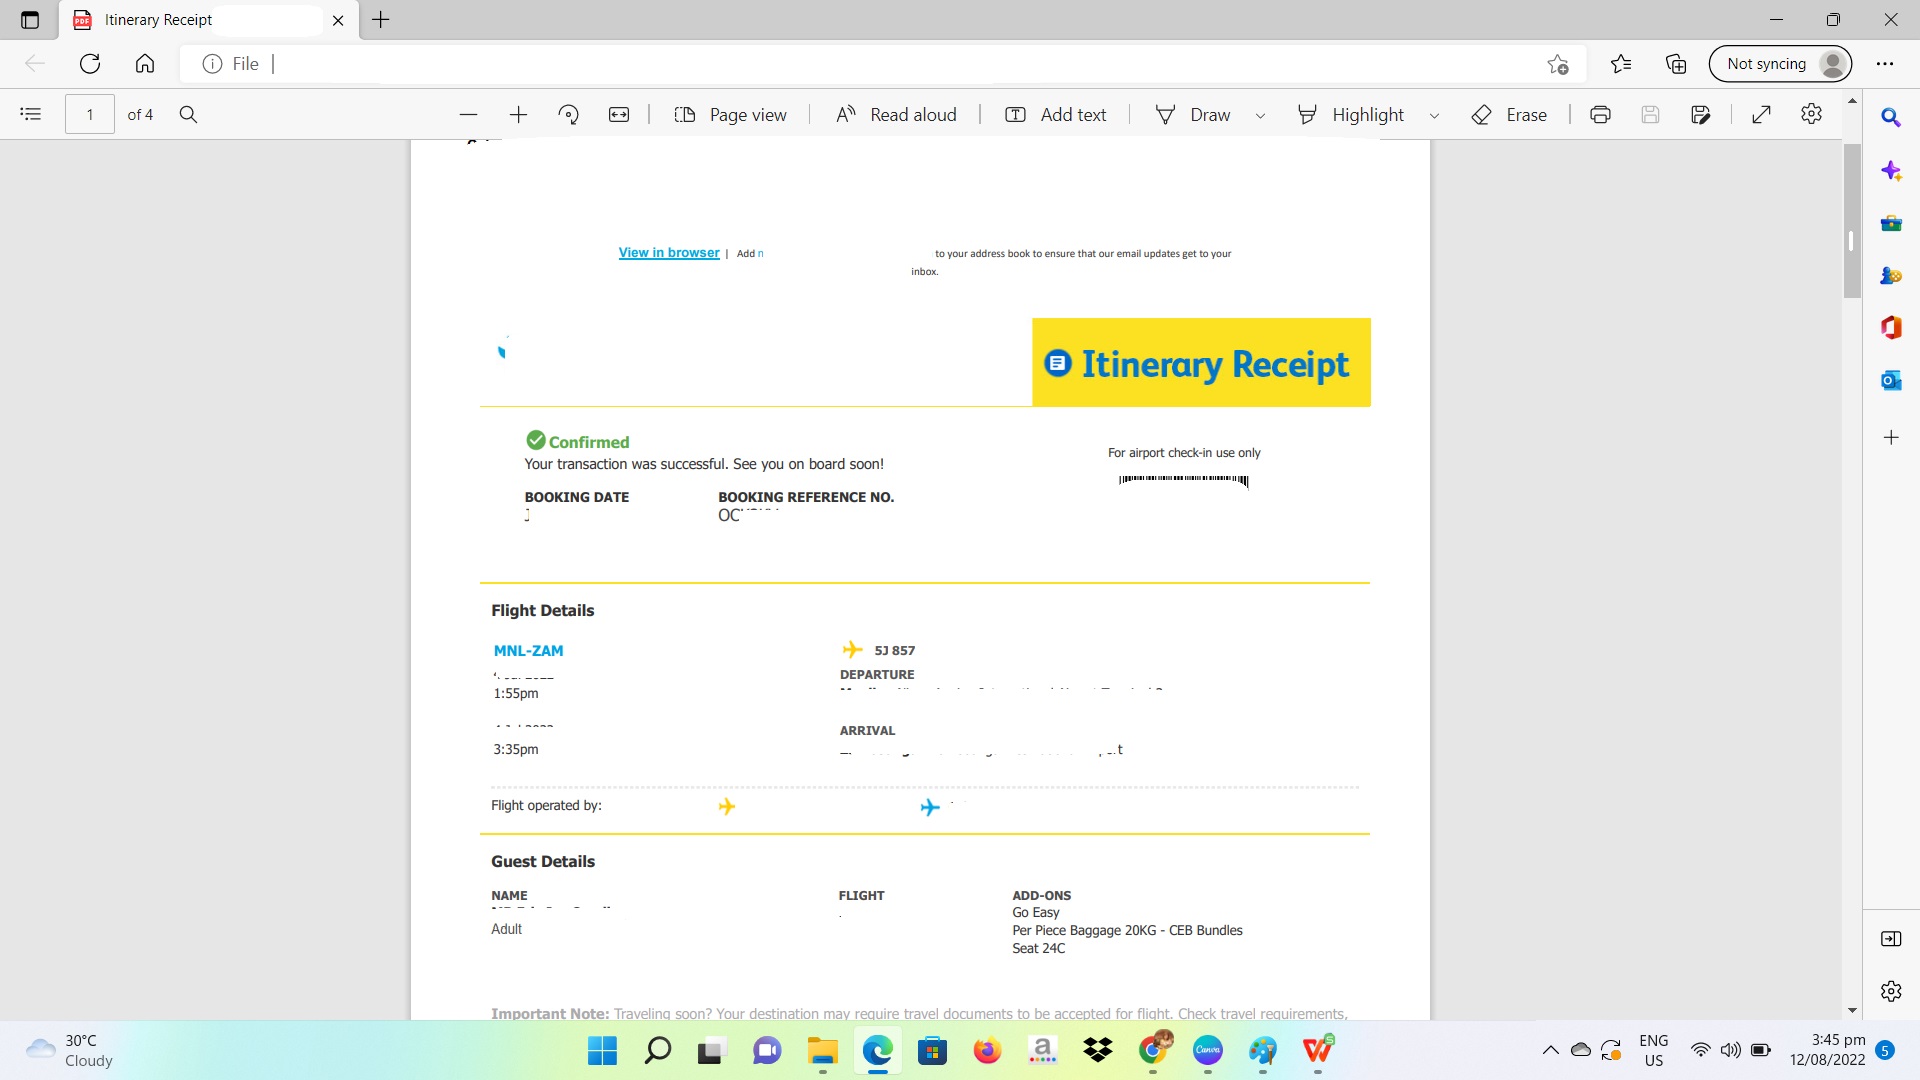Click the Save as icon in toolbar
The height and width of the screenshot is (1080, 1920).
1700,115
